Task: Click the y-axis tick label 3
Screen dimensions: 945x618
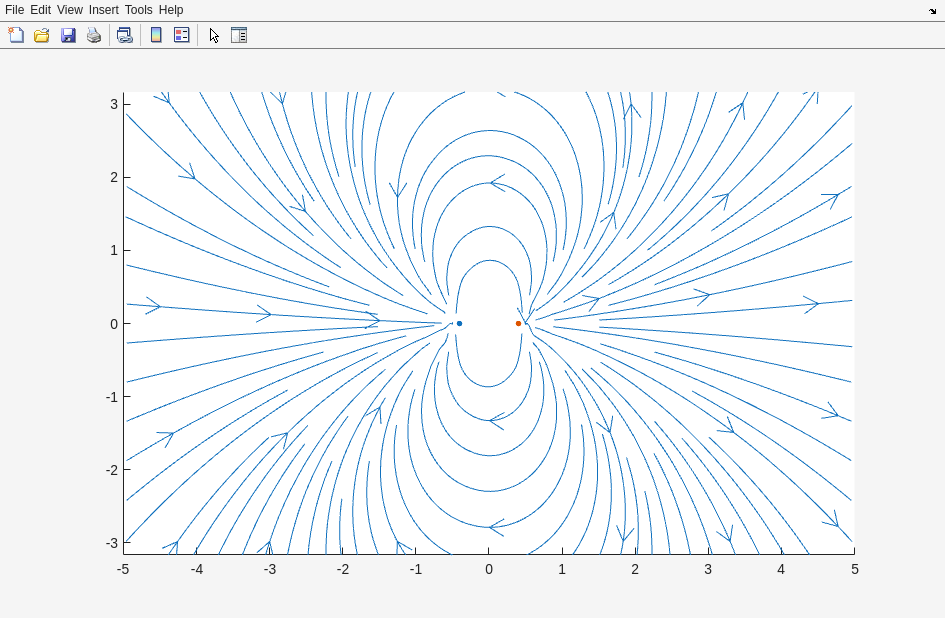Action: 114,104
